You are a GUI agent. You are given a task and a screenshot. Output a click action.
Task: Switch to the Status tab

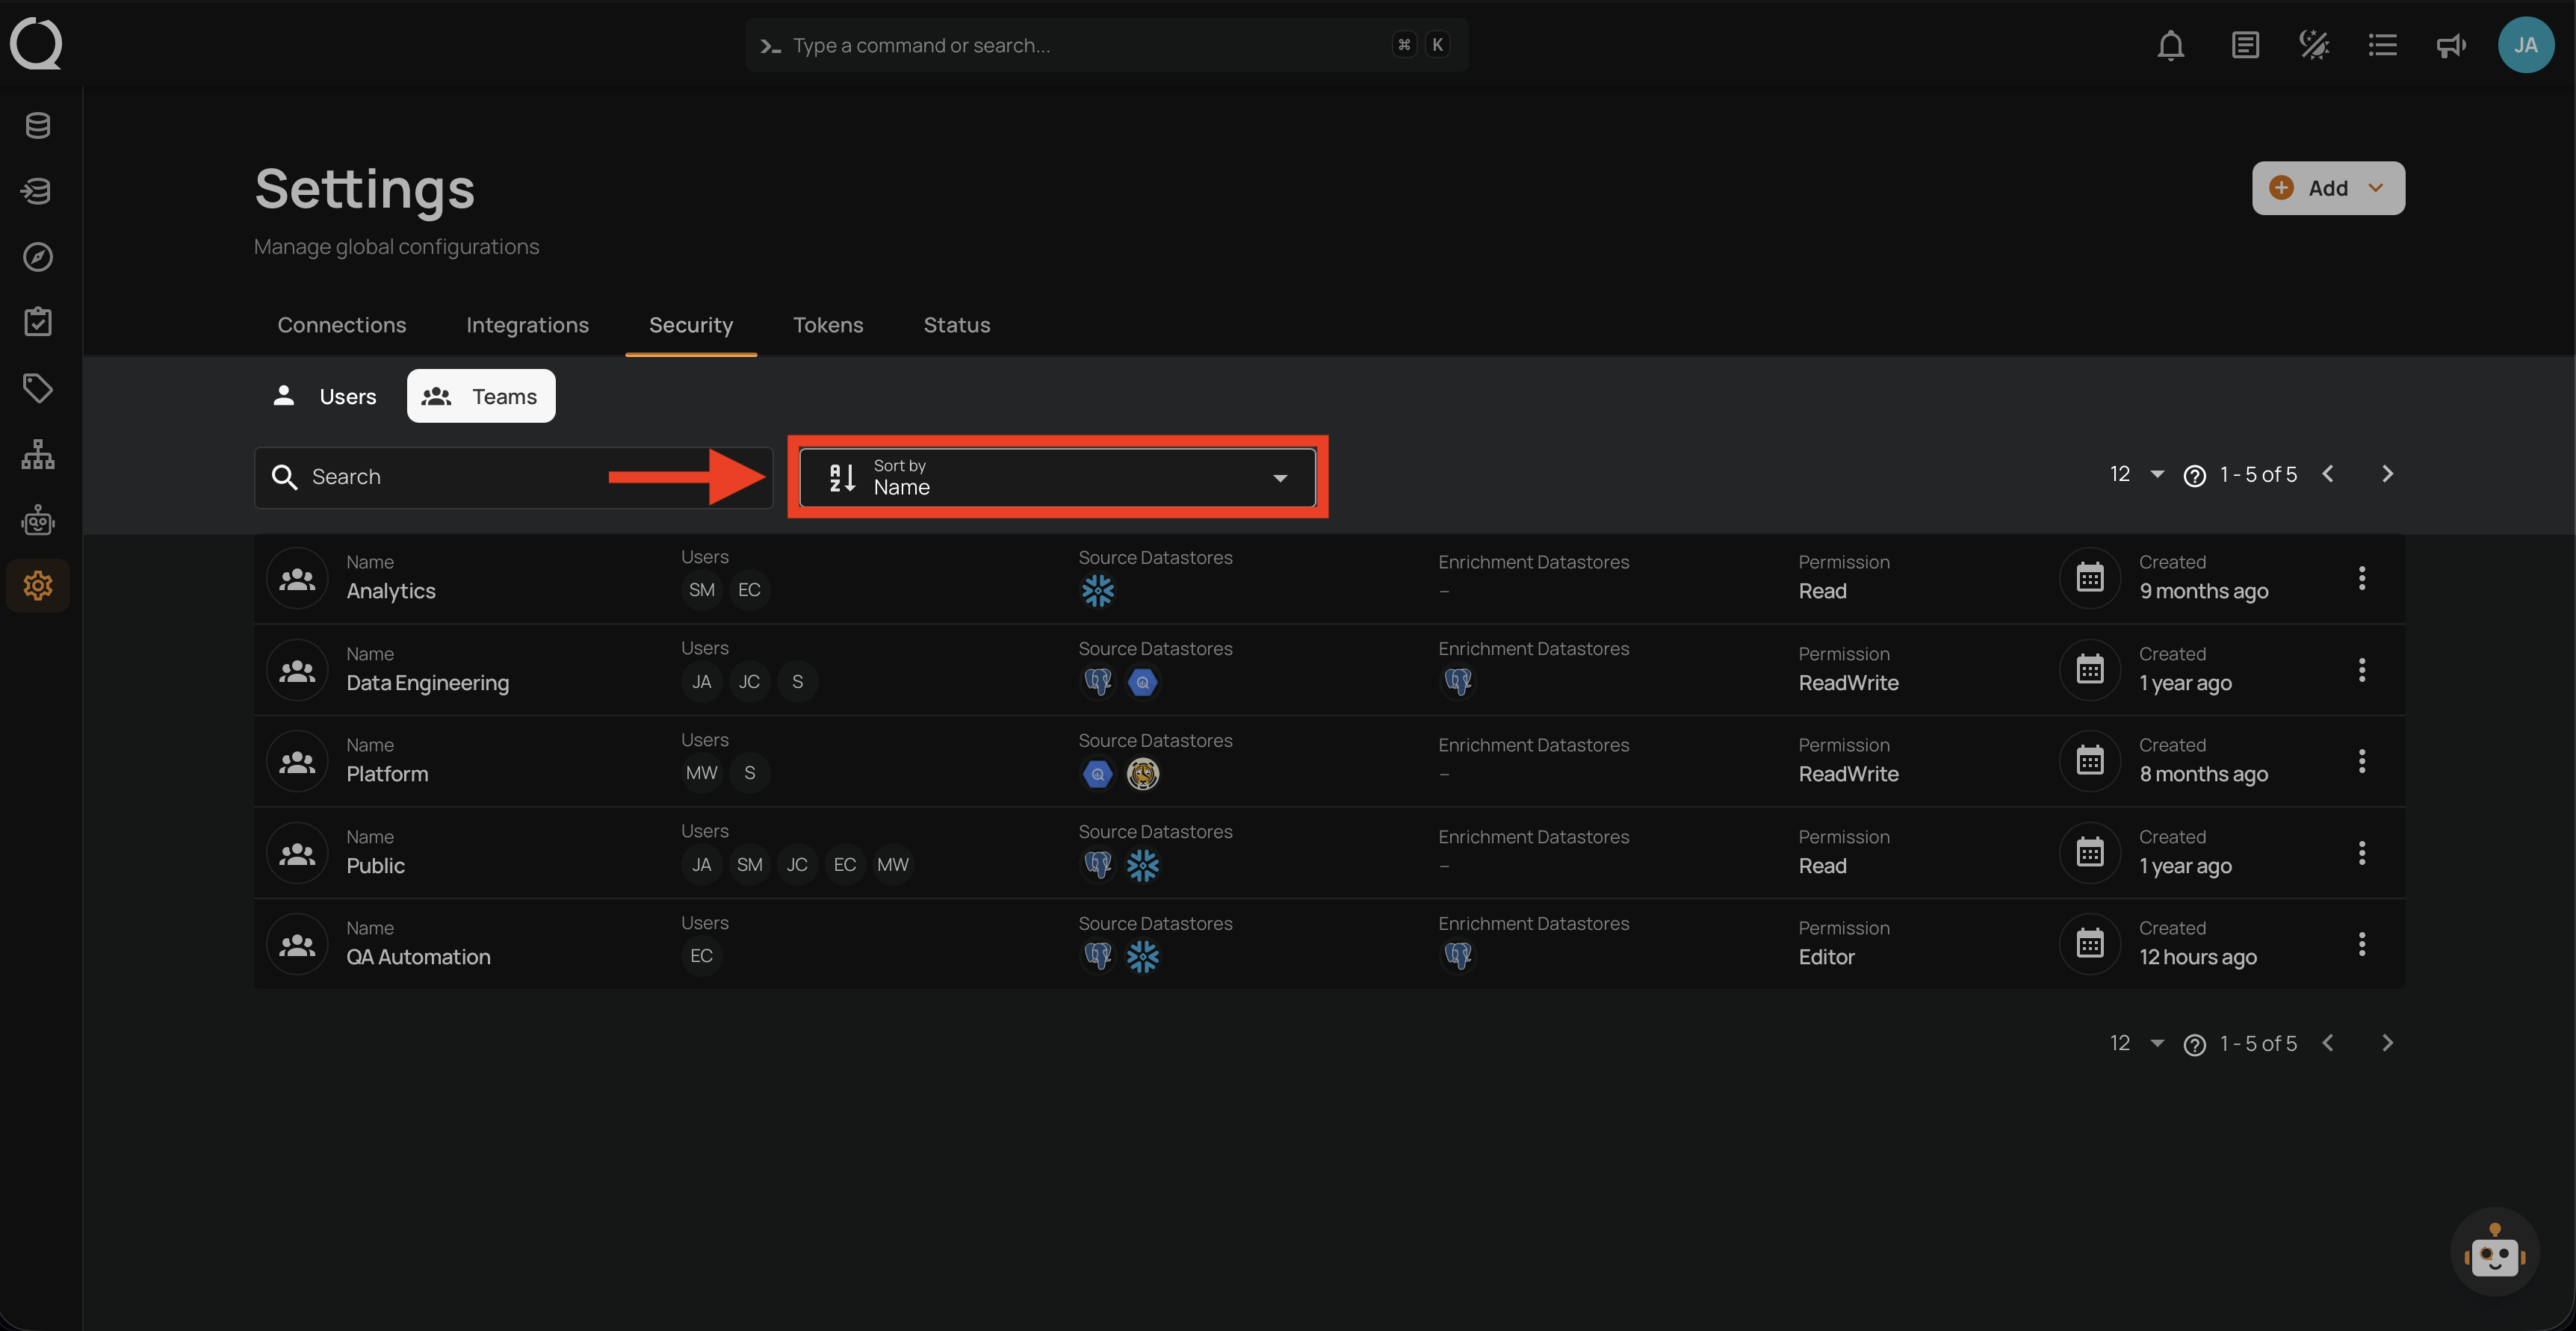coord(957,325)
